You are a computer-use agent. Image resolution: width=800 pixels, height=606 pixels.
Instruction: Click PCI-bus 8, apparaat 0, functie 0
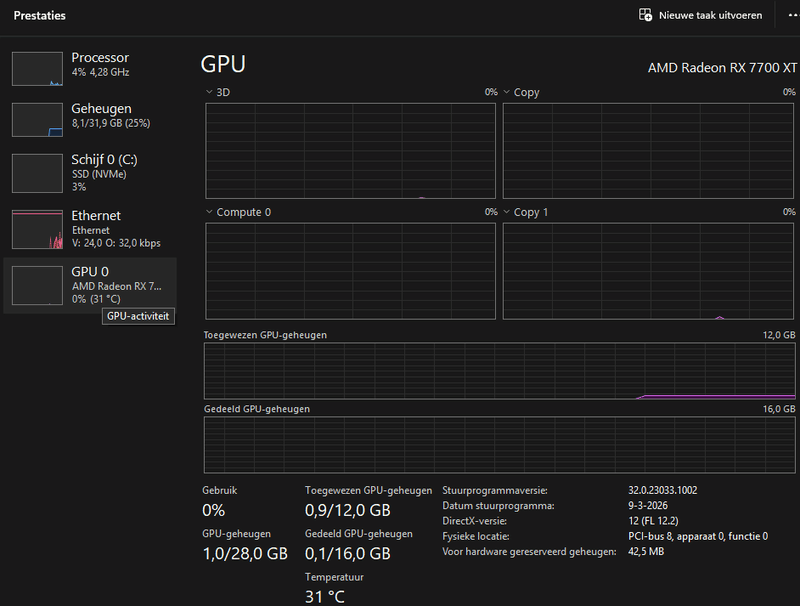pos(698,536)
